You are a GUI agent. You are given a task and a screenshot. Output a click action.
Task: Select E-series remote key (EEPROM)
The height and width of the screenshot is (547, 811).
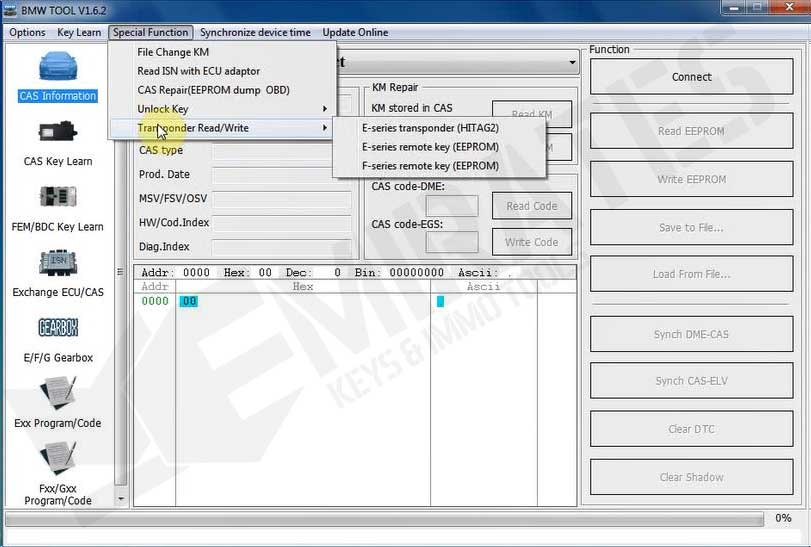[x=439, y=147]
